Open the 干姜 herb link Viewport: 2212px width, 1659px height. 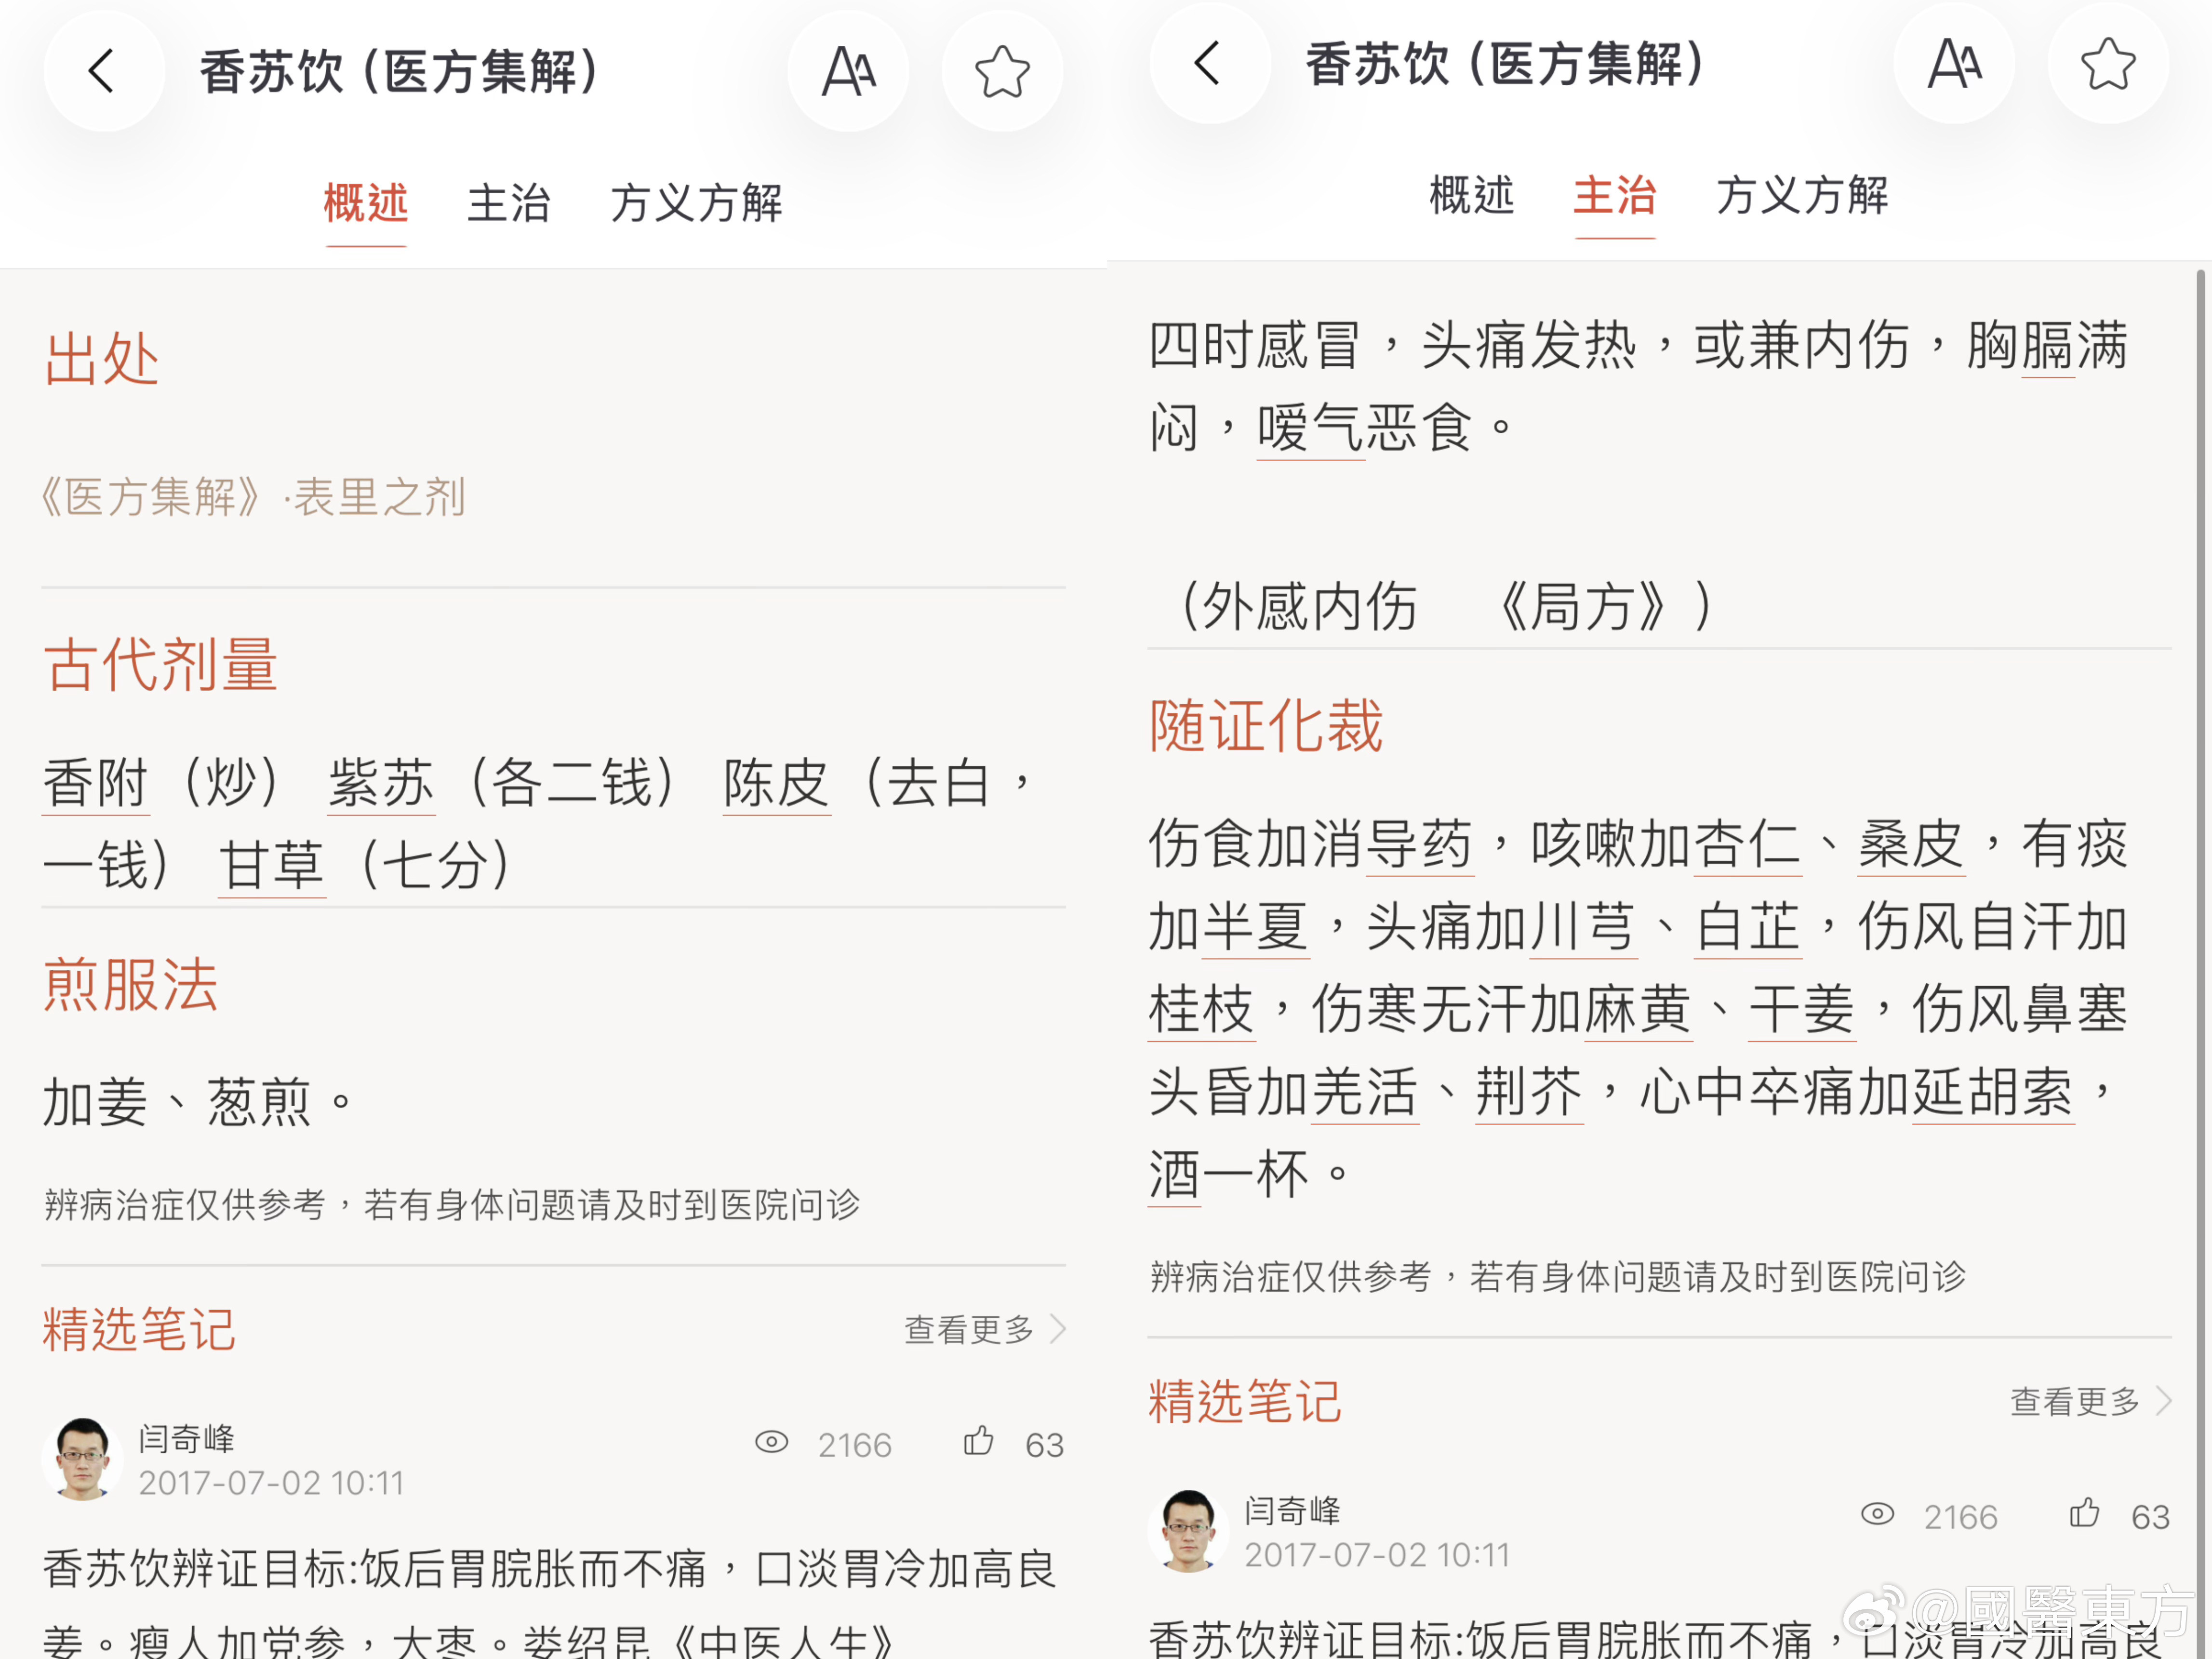pyautogui.click(x=1802, y=1009)
